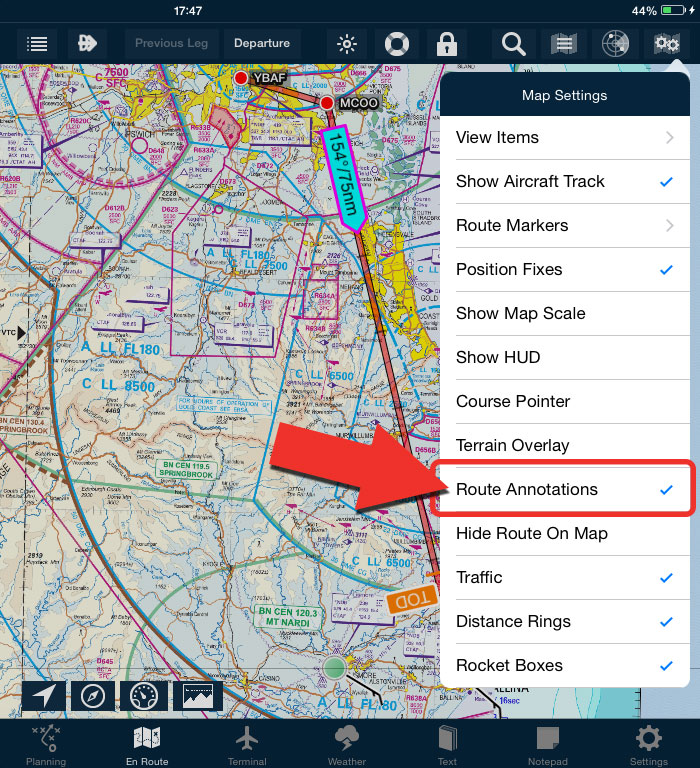
Task: Tap the YBAF waypoint marker on map
Action: (241, 78)
